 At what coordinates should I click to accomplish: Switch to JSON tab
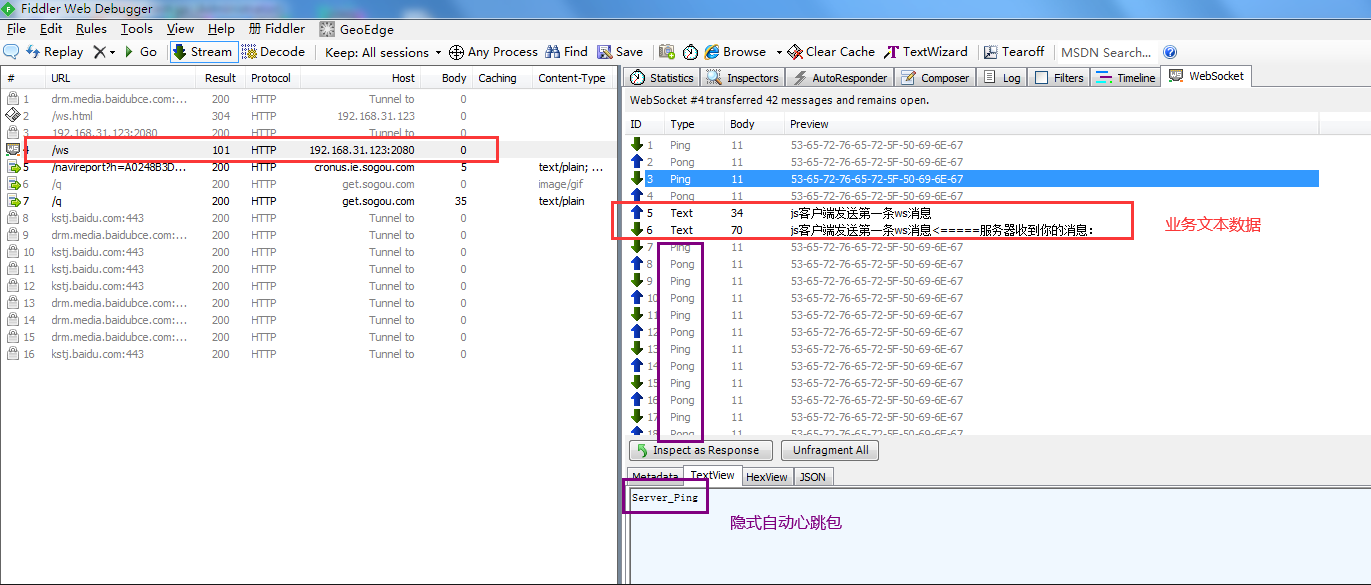(x=813, y=477)
